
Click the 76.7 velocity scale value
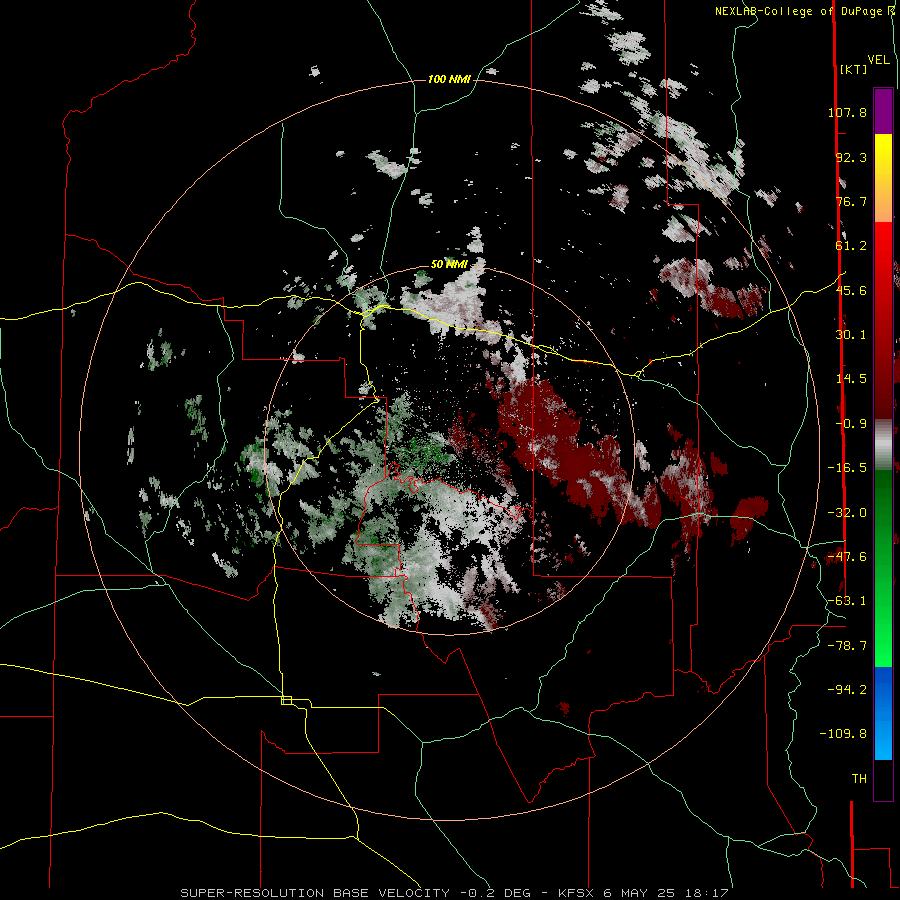pyautogui.click(x=851, y=201)
